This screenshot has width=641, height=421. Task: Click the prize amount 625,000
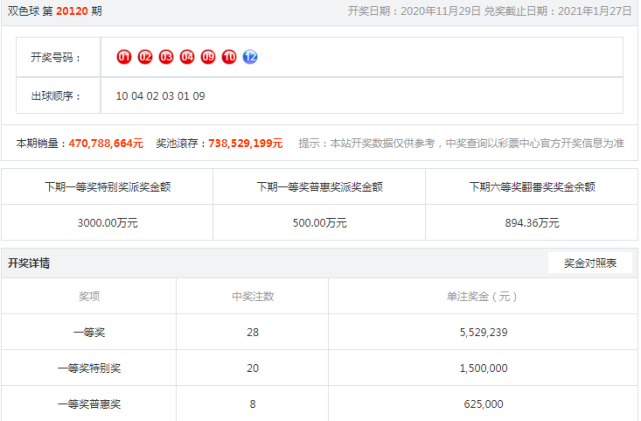pyautogui.click(x=484, y=404)
